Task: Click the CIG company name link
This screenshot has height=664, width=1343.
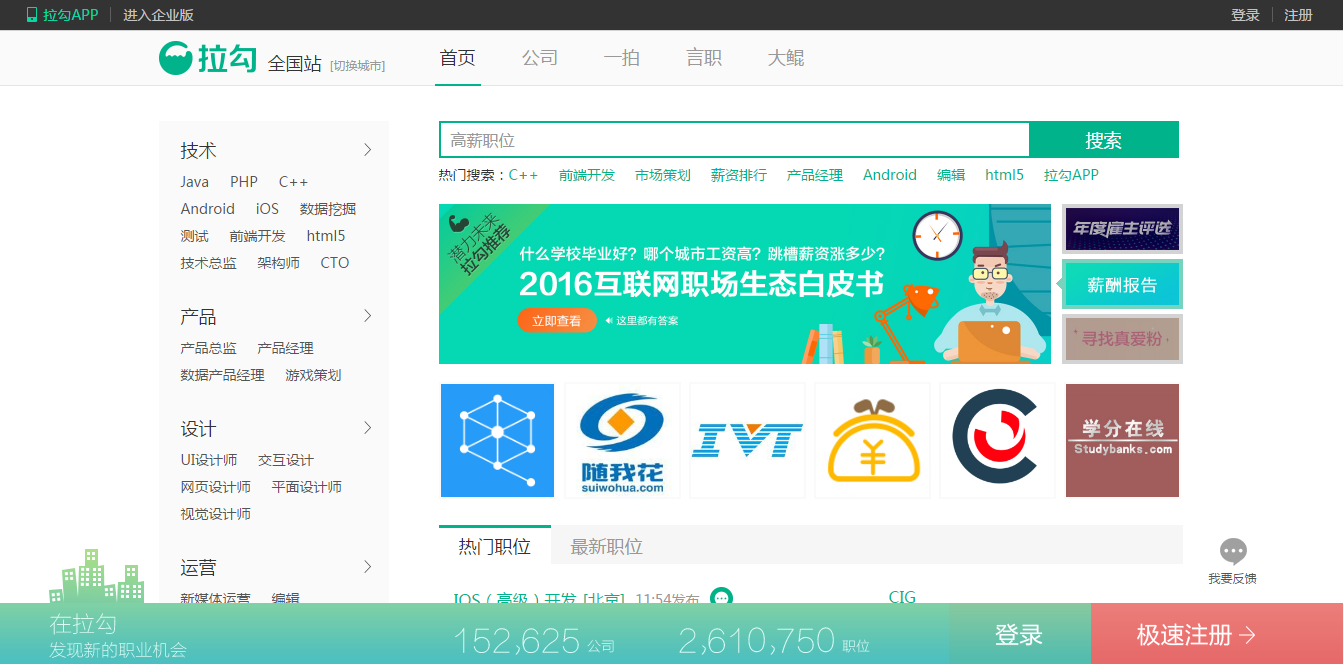Action: coord(902,598)
